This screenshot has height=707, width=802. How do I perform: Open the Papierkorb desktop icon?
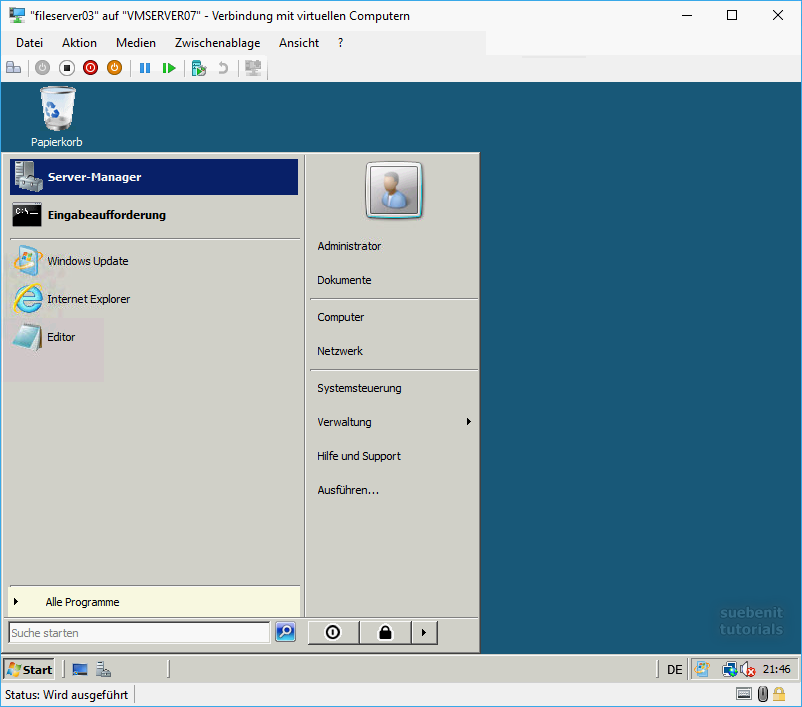(57, 117)
